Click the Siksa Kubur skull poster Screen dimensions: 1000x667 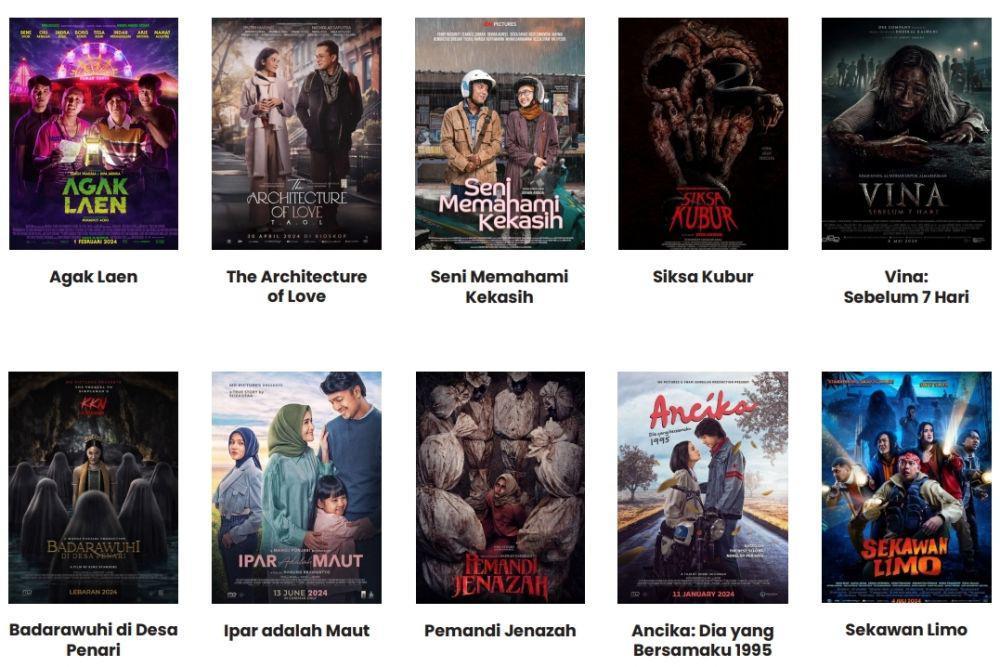pyautogui.click(x=703, y=133)
